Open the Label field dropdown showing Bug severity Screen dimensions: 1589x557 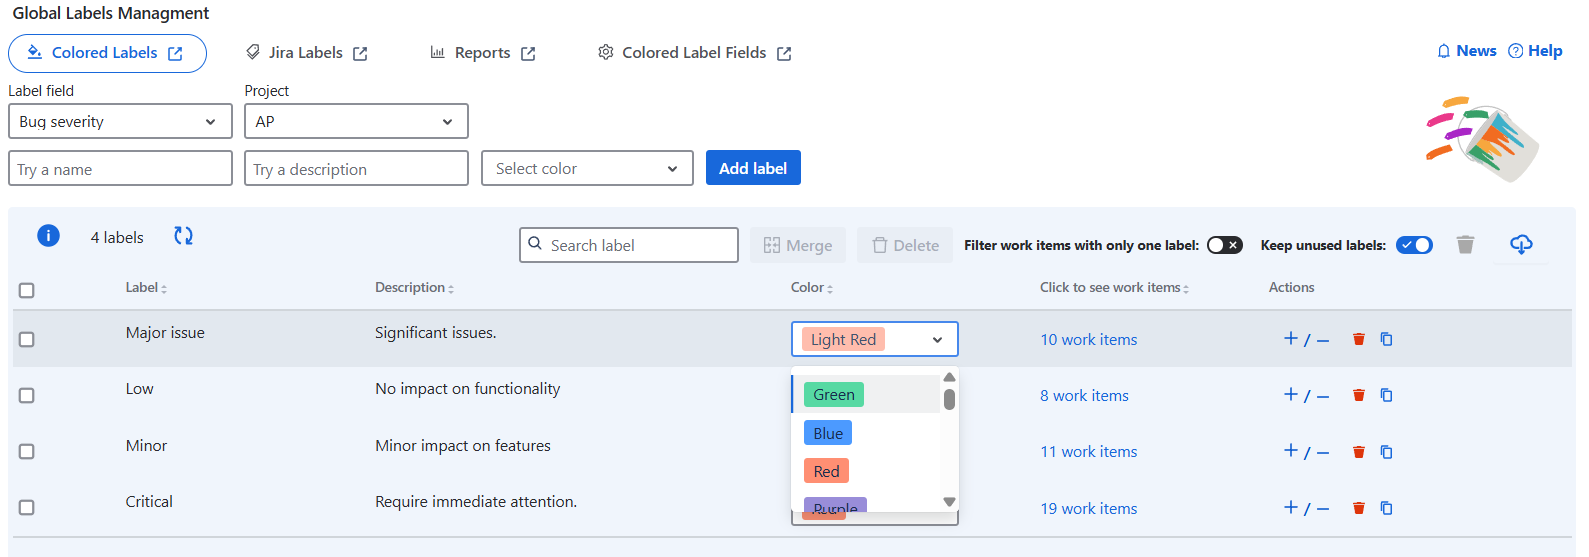click(x=120, y=122)
